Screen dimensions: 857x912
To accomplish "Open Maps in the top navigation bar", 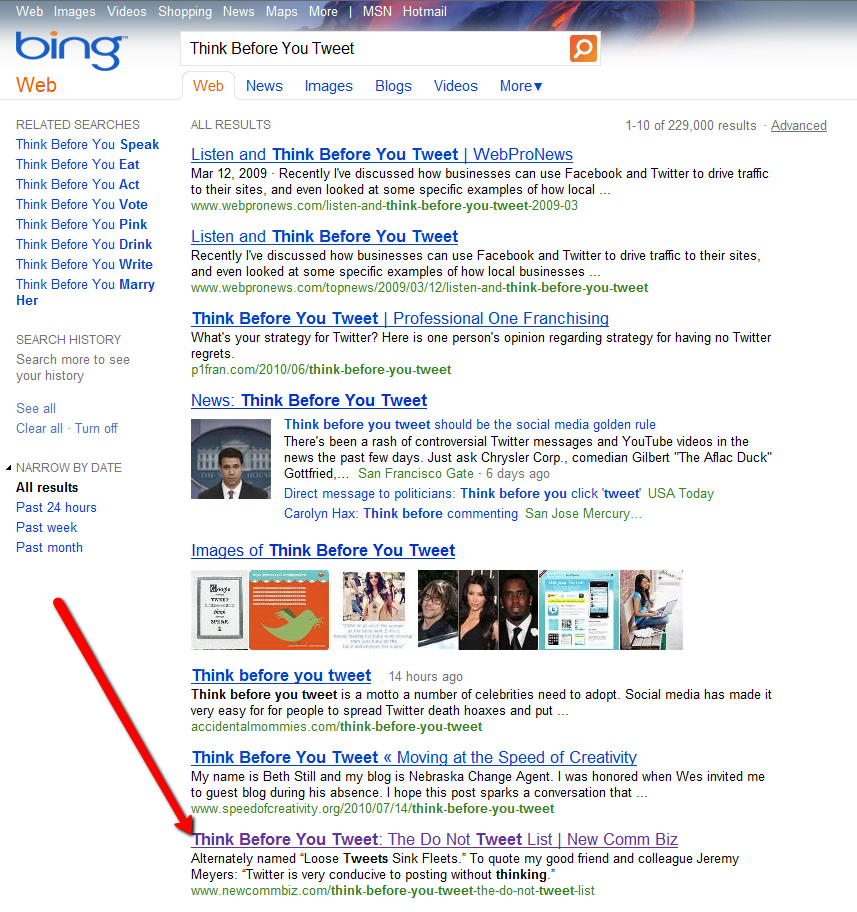I will click(282, 11).
